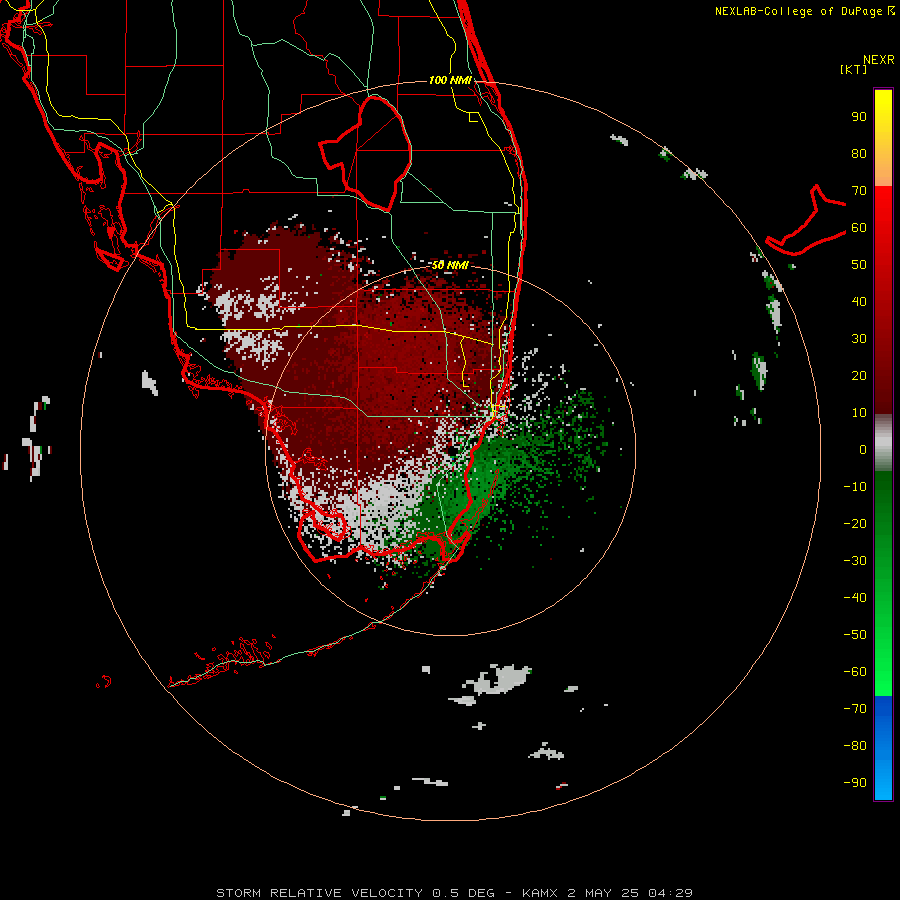Click the 90 label on the velocity scale
The image size is (900, 900).
(859, 117)
